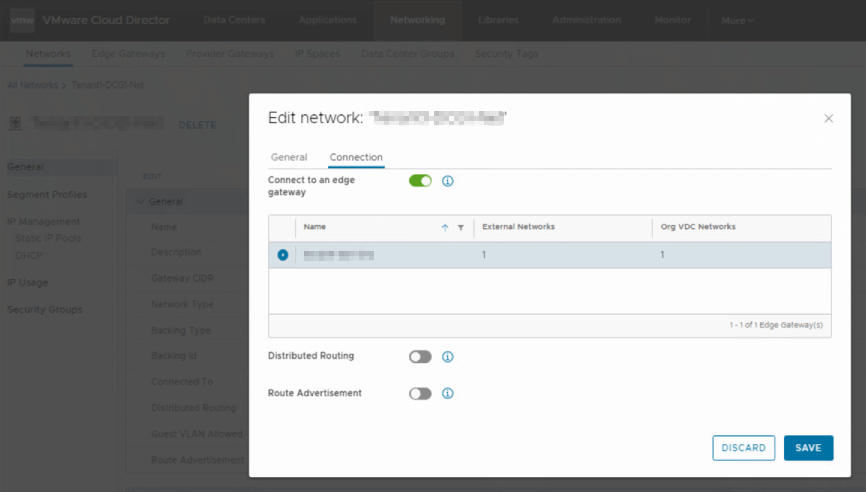
Task: Open the More dropdown in top navigation
Action: pyautogui.click(x=738, y=20)
